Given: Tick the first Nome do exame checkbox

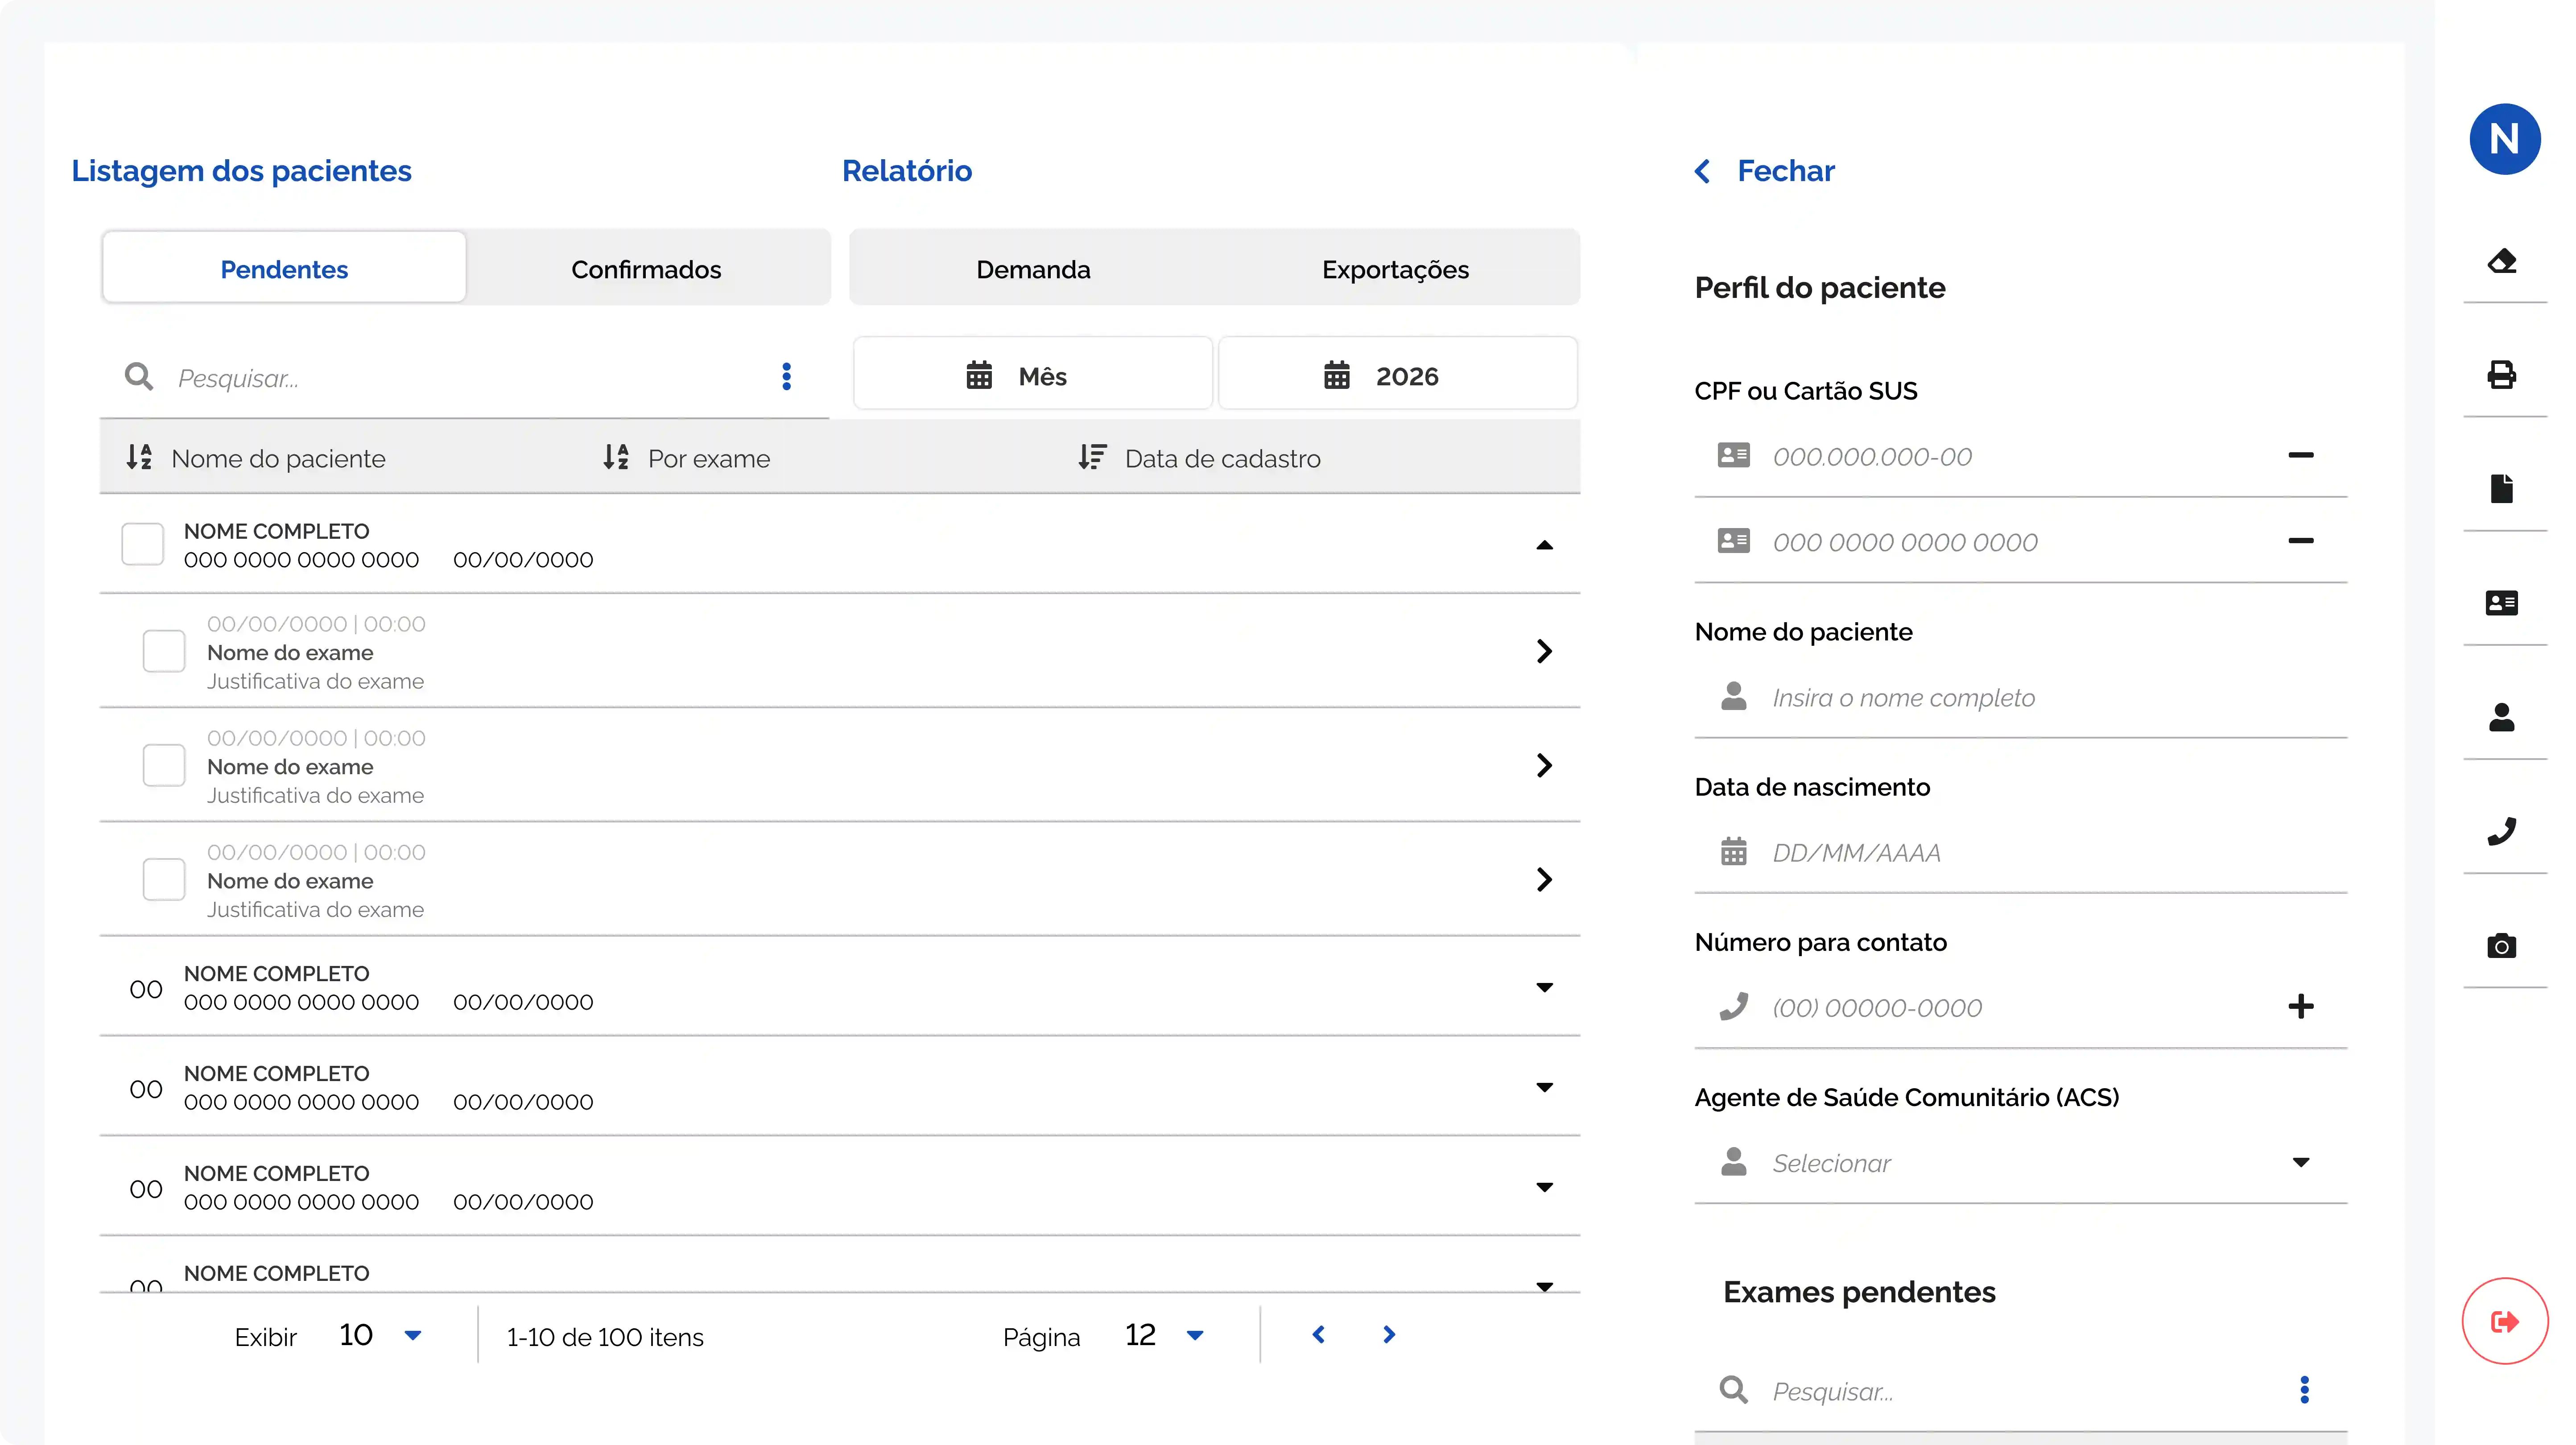Looking at the screenshot, I should [x=164, y=651].
